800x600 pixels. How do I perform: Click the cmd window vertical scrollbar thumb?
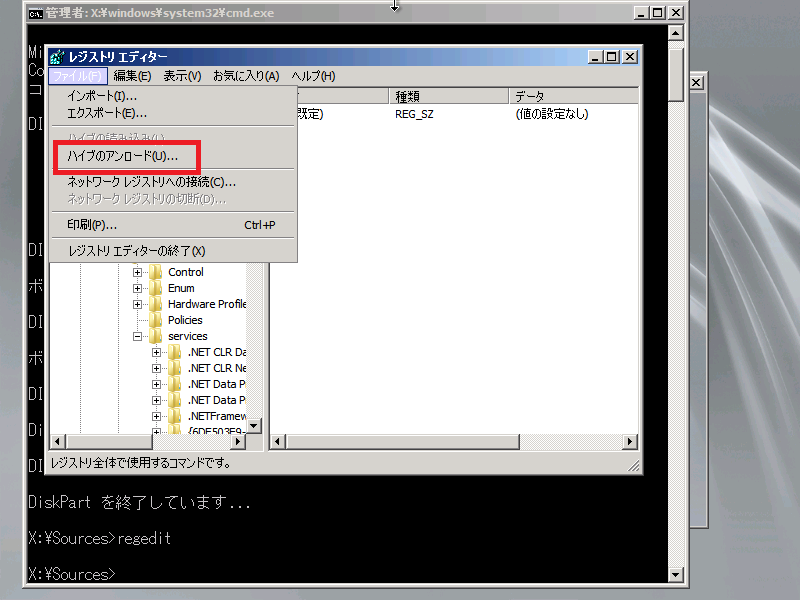point(676,74)
